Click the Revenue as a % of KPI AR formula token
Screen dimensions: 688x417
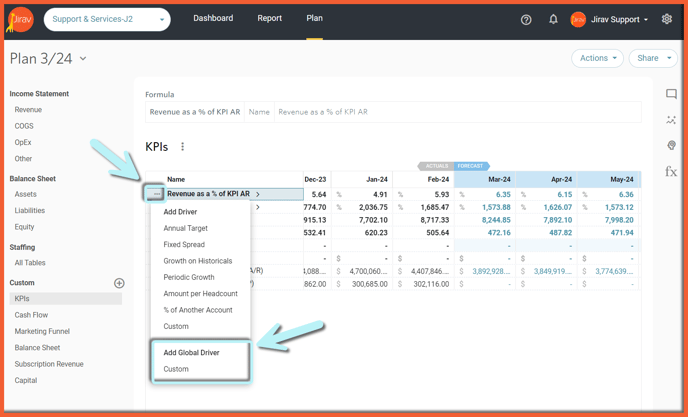coord(195,112)
